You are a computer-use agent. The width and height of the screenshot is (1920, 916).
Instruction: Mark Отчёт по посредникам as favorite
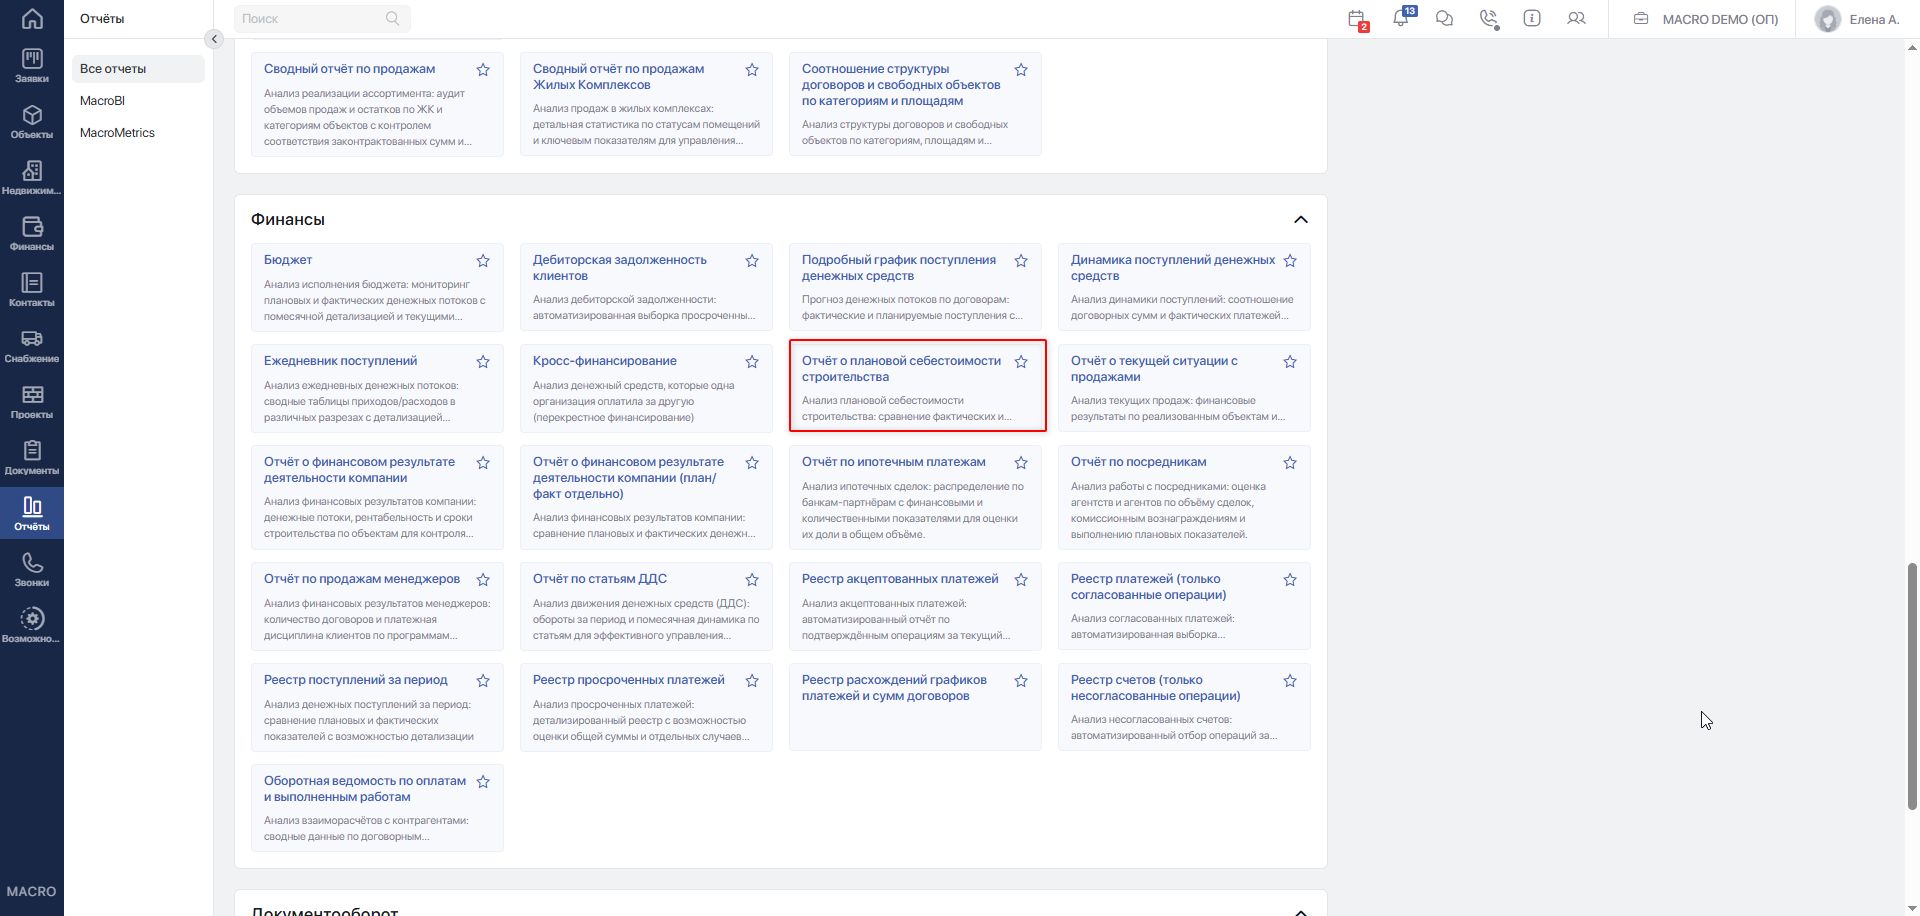[1290, 463]
